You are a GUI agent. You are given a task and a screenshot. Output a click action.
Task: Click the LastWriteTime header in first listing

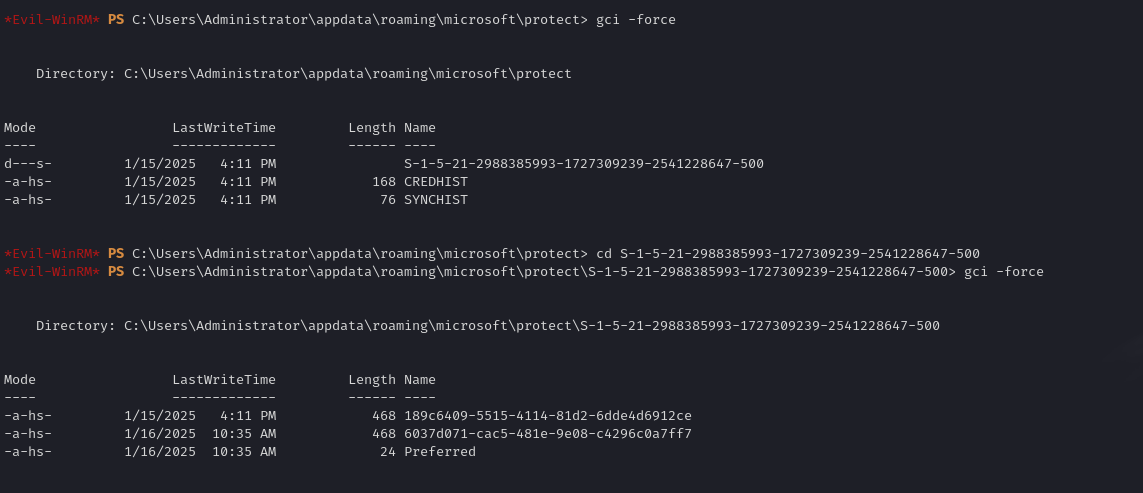pyautogui.click(x=223, y=128)
